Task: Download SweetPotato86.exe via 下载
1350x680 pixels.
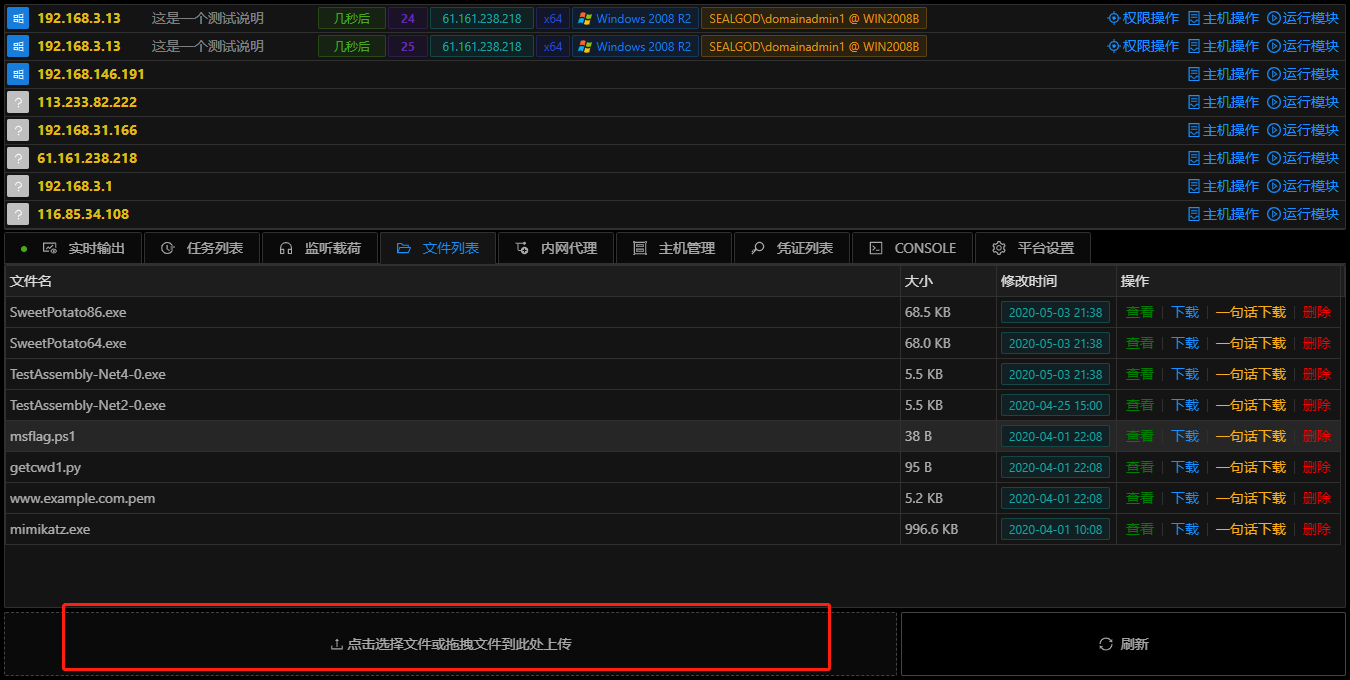Action: (x=1185, y=312)
